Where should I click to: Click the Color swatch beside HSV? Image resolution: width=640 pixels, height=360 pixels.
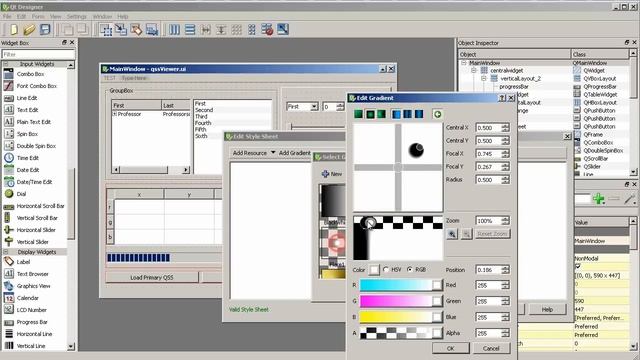pyautogui.click(x=374, y=270)
